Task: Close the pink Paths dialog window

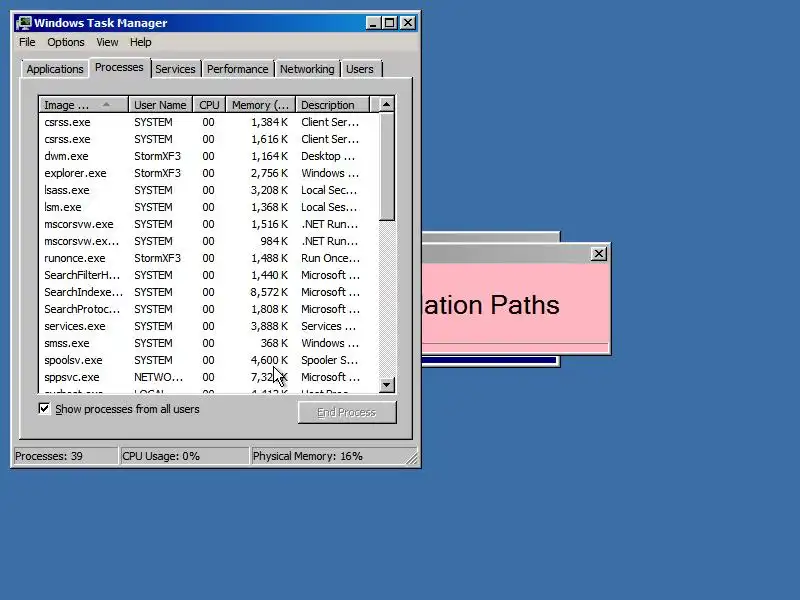Action: [x=598, y=254]
